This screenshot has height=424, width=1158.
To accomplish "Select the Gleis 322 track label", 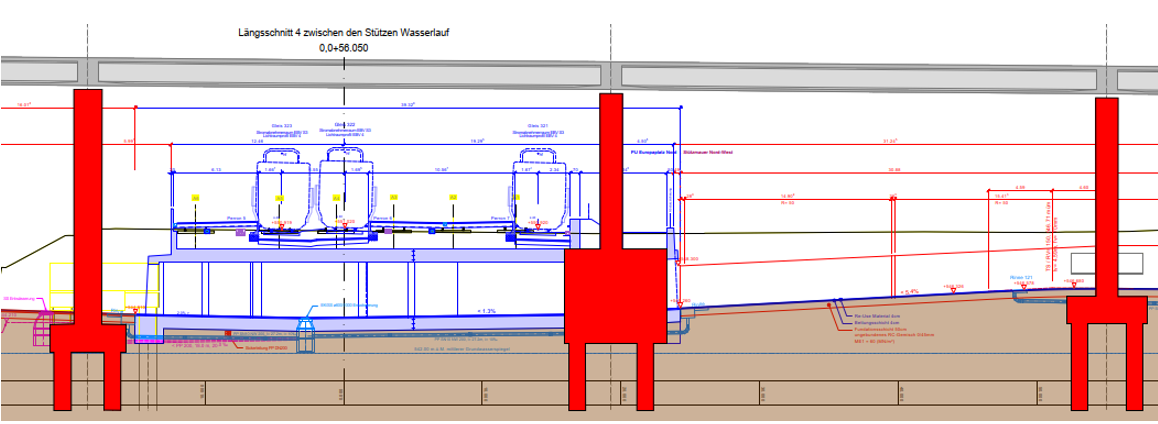I will pos(343,125).
